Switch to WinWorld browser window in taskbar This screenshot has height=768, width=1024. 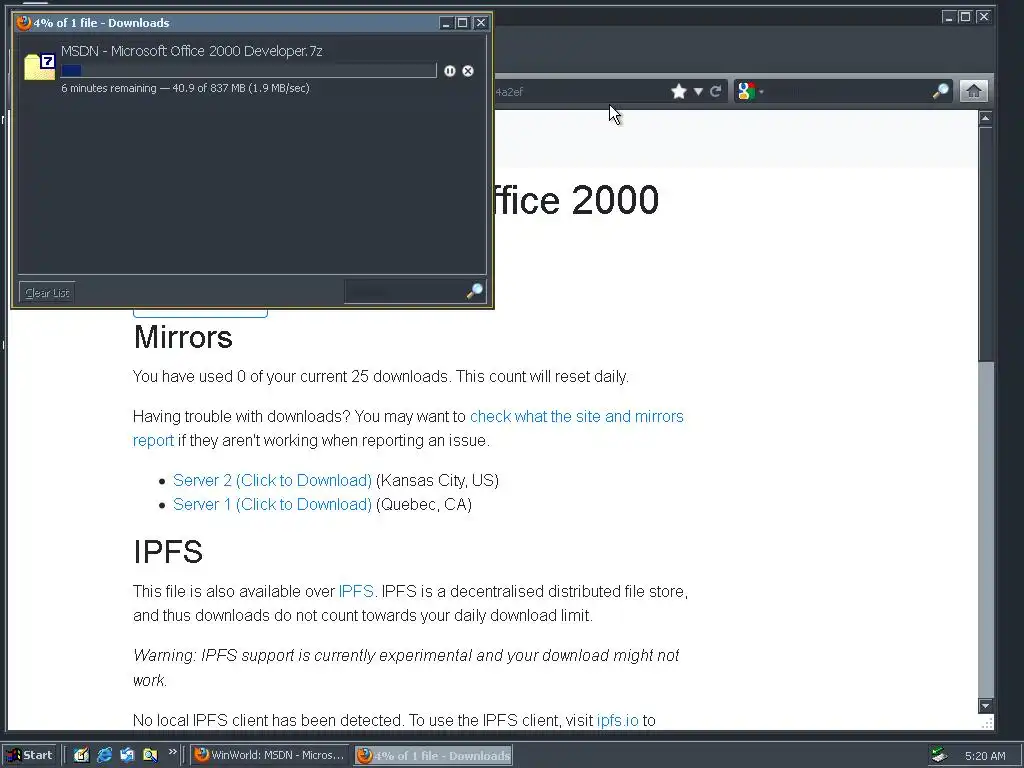tap(270, 755)
